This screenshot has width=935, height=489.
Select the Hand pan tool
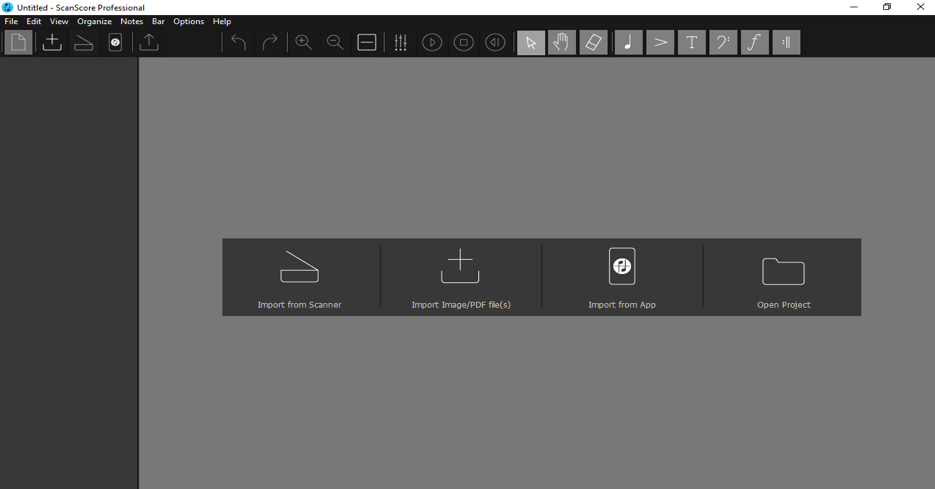pos(562,42)
